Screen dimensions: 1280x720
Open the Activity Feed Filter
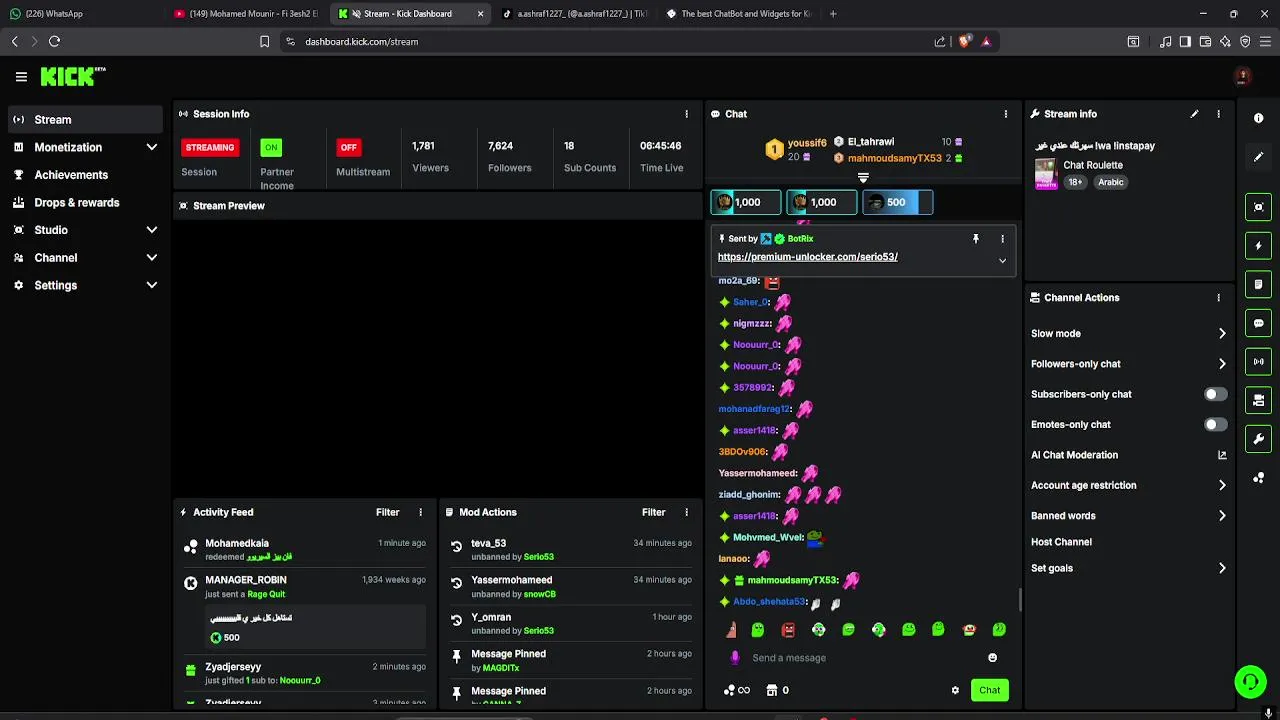[x=388, y=512]
